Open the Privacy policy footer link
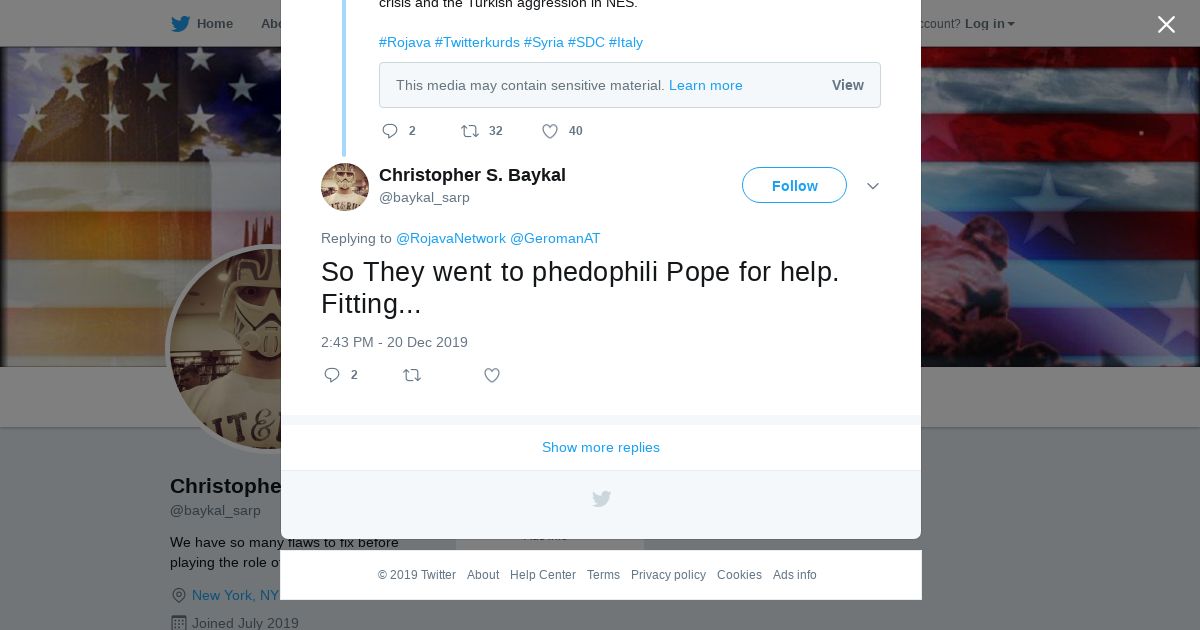 pyautogui.click(x=668, y=575)
